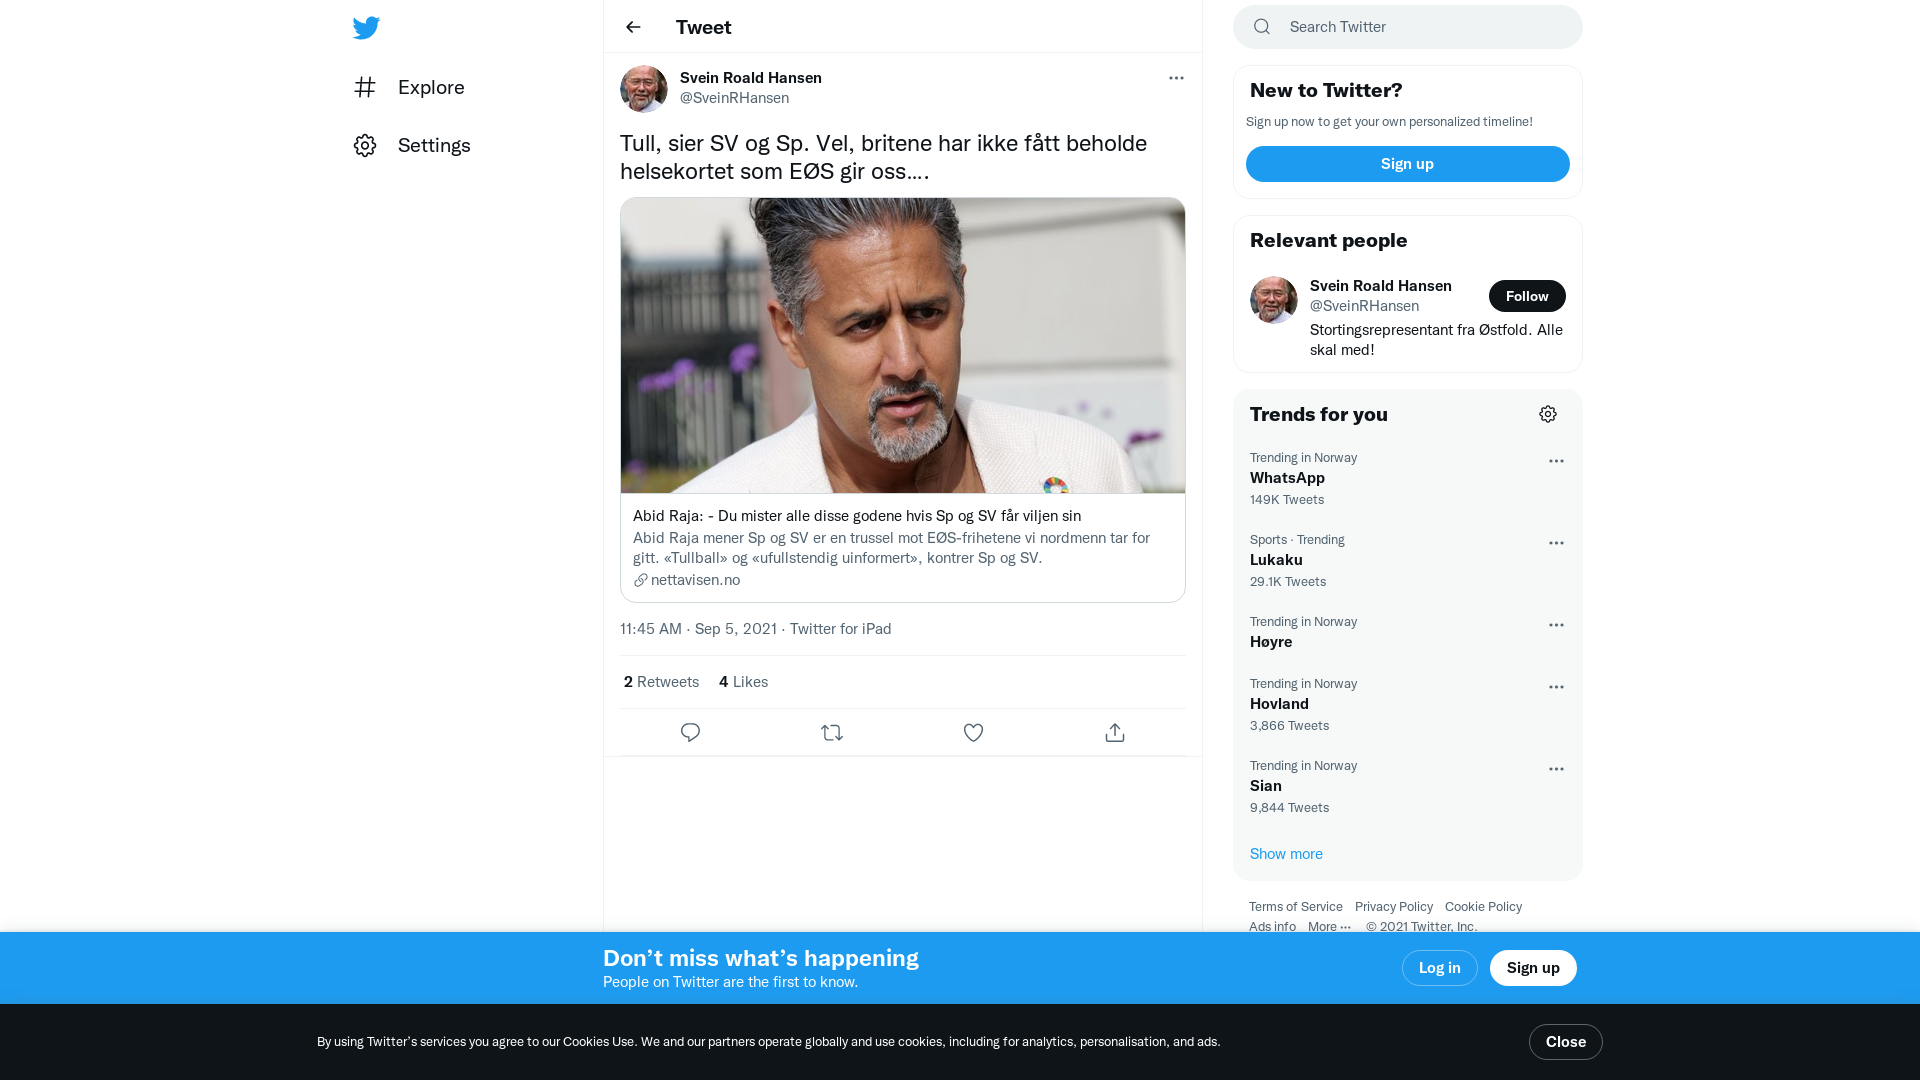Open Cookie Policy
Screen dimensions: 1920x1080
[x=1483, y=907]
